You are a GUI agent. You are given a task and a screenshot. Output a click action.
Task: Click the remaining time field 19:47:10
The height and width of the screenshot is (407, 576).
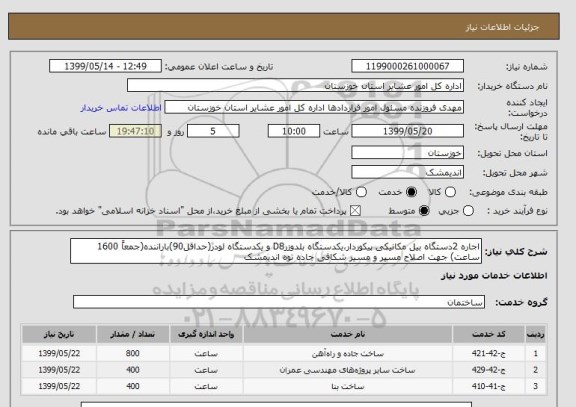(x=136, y=131)
